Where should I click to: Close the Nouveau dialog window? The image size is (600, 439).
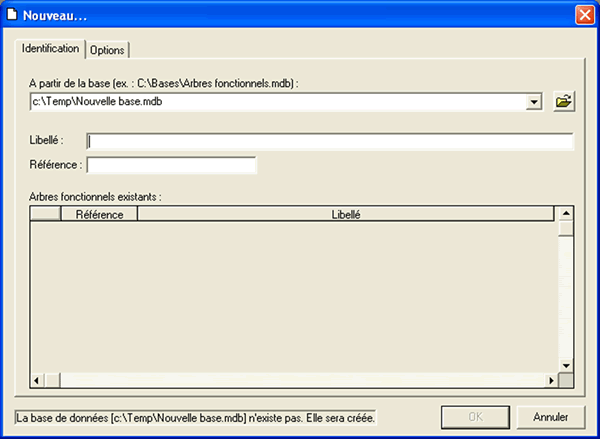(584, 15)
